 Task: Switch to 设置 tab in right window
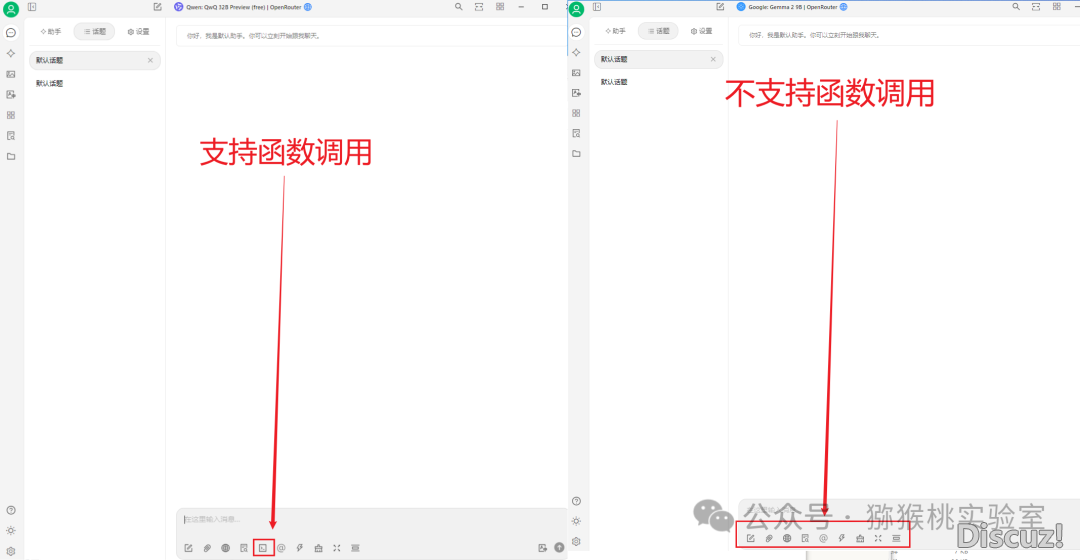[x=702, y=31]
